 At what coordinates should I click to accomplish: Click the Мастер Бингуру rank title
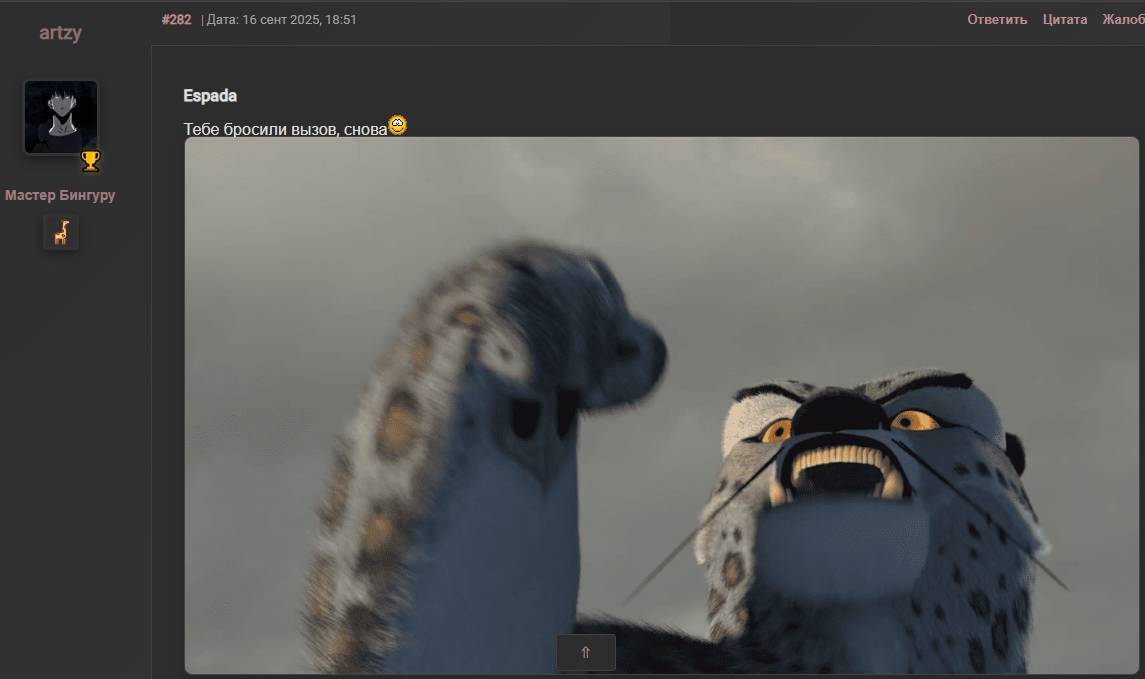(60, 195)
